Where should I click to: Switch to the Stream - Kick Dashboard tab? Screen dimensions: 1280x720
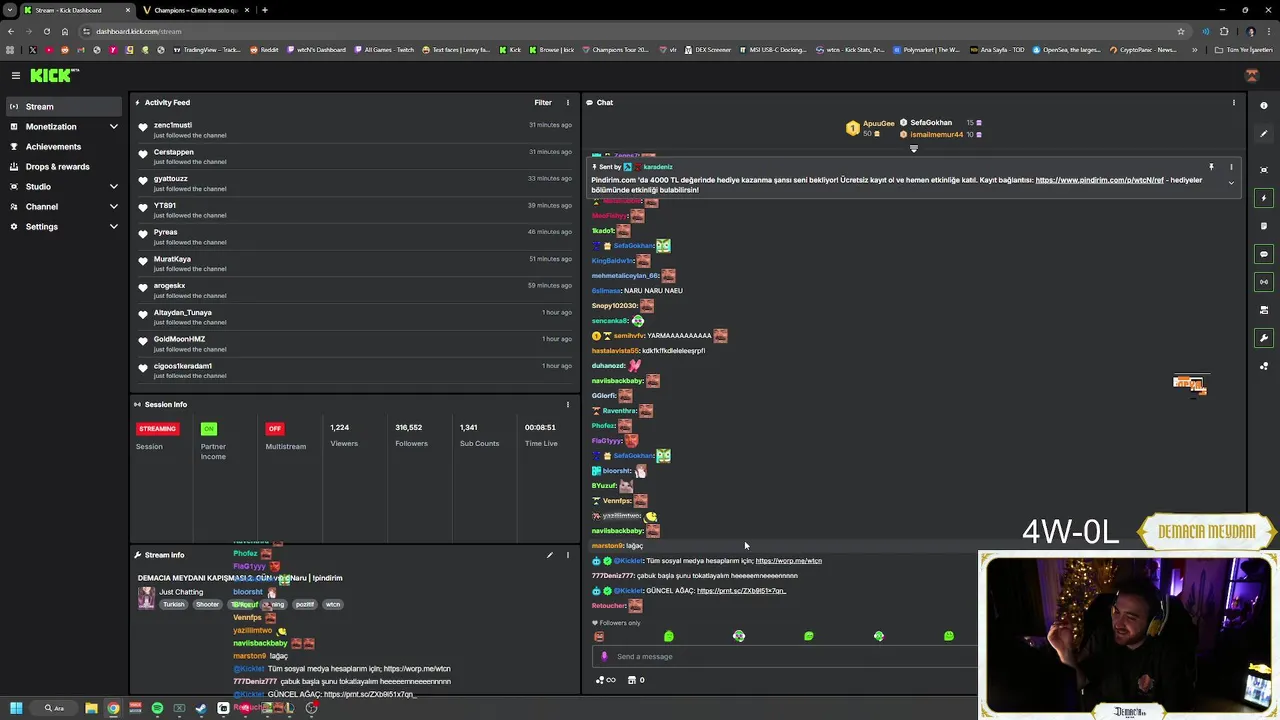pyautogui.click(x=77, y=10)
